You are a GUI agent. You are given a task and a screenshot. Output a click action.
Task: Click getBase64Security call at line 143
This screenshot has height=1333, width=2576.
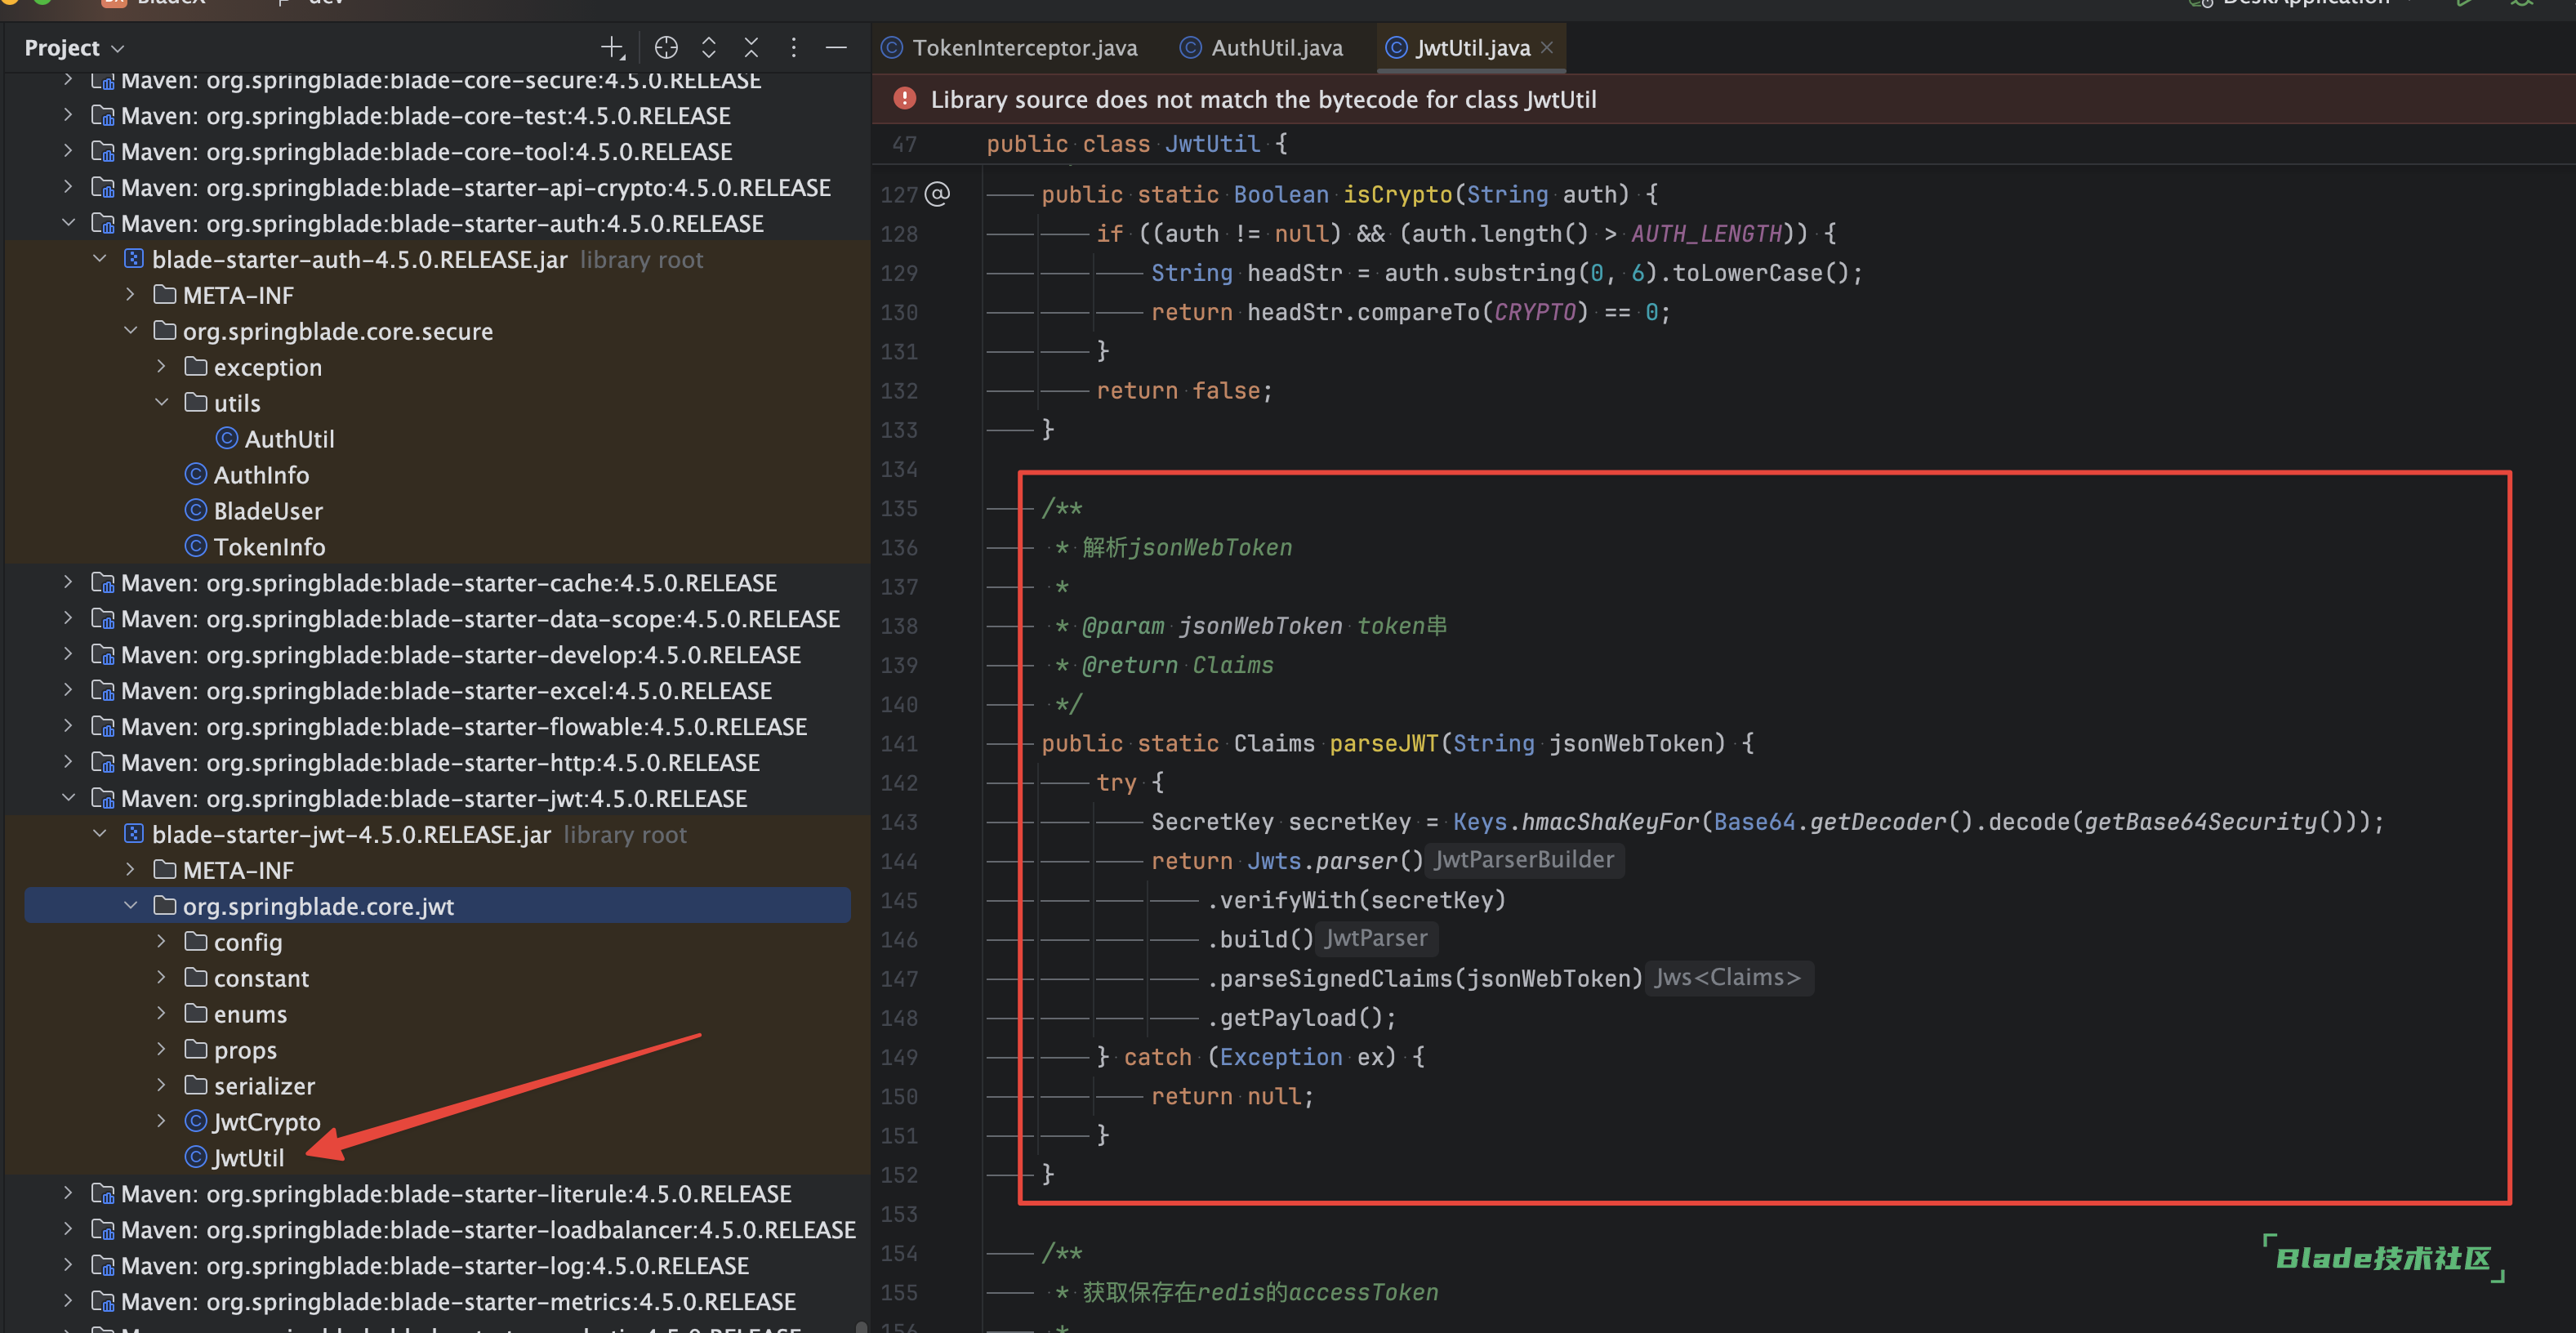(2199, 822)
